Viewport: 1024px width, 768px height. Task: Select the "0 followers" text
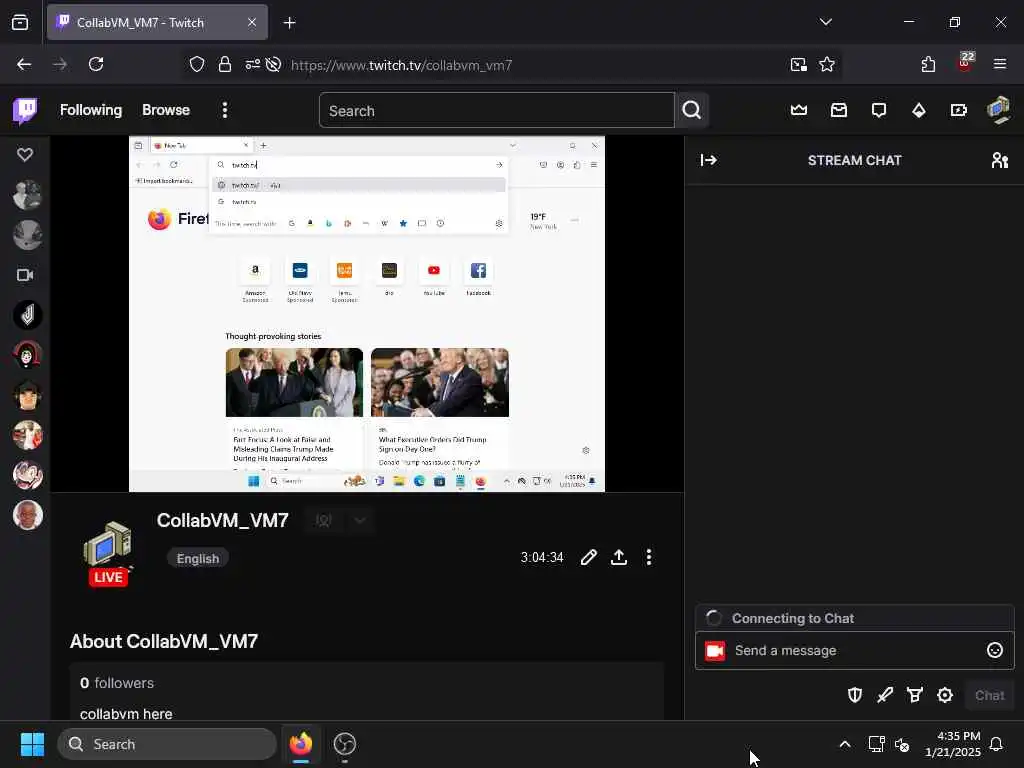pyautogui.click(x=117, y=683)
